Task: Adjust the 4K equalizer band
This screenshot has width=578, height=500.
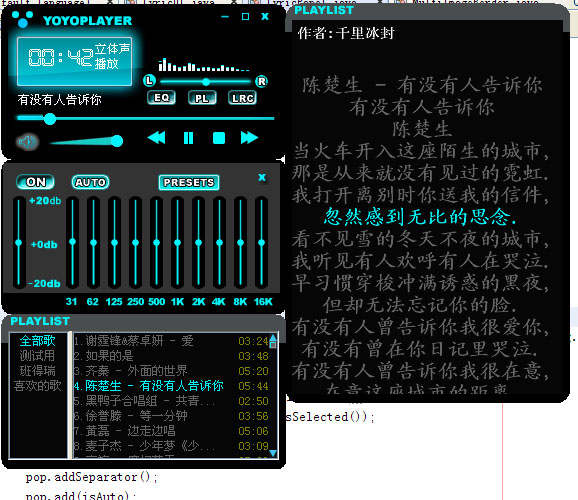Action: click(220, 242)
